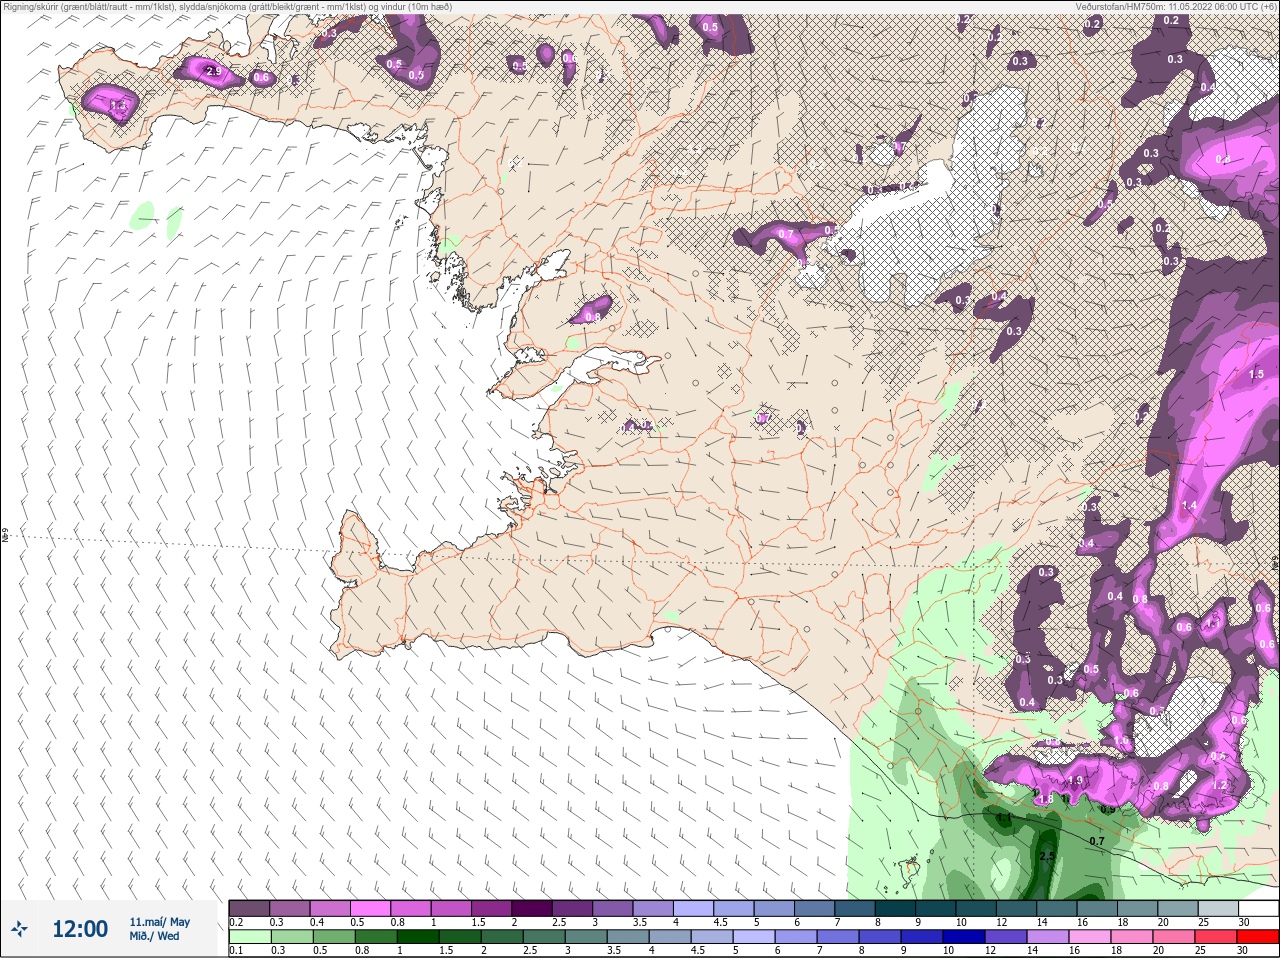The image size is (1280, 958).
Task: Click the 2.5 value in the dark green rain core
Action: [x=1047, y=857]
